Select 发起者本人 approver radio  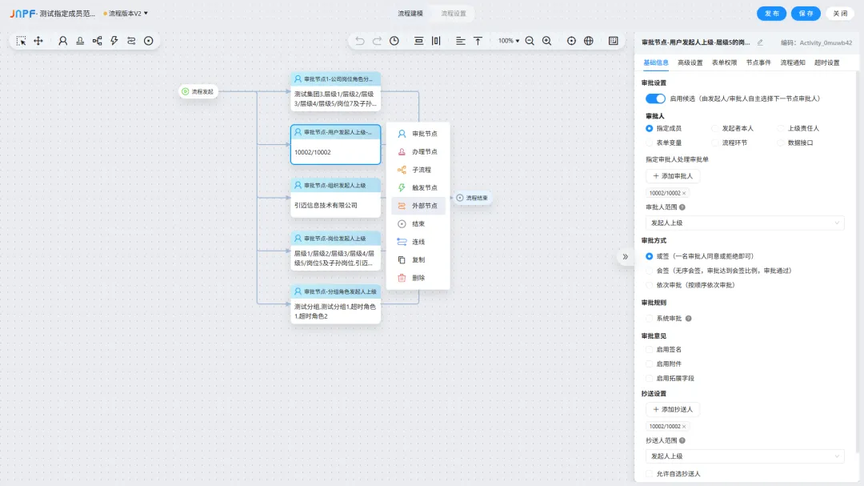point(715,128)
